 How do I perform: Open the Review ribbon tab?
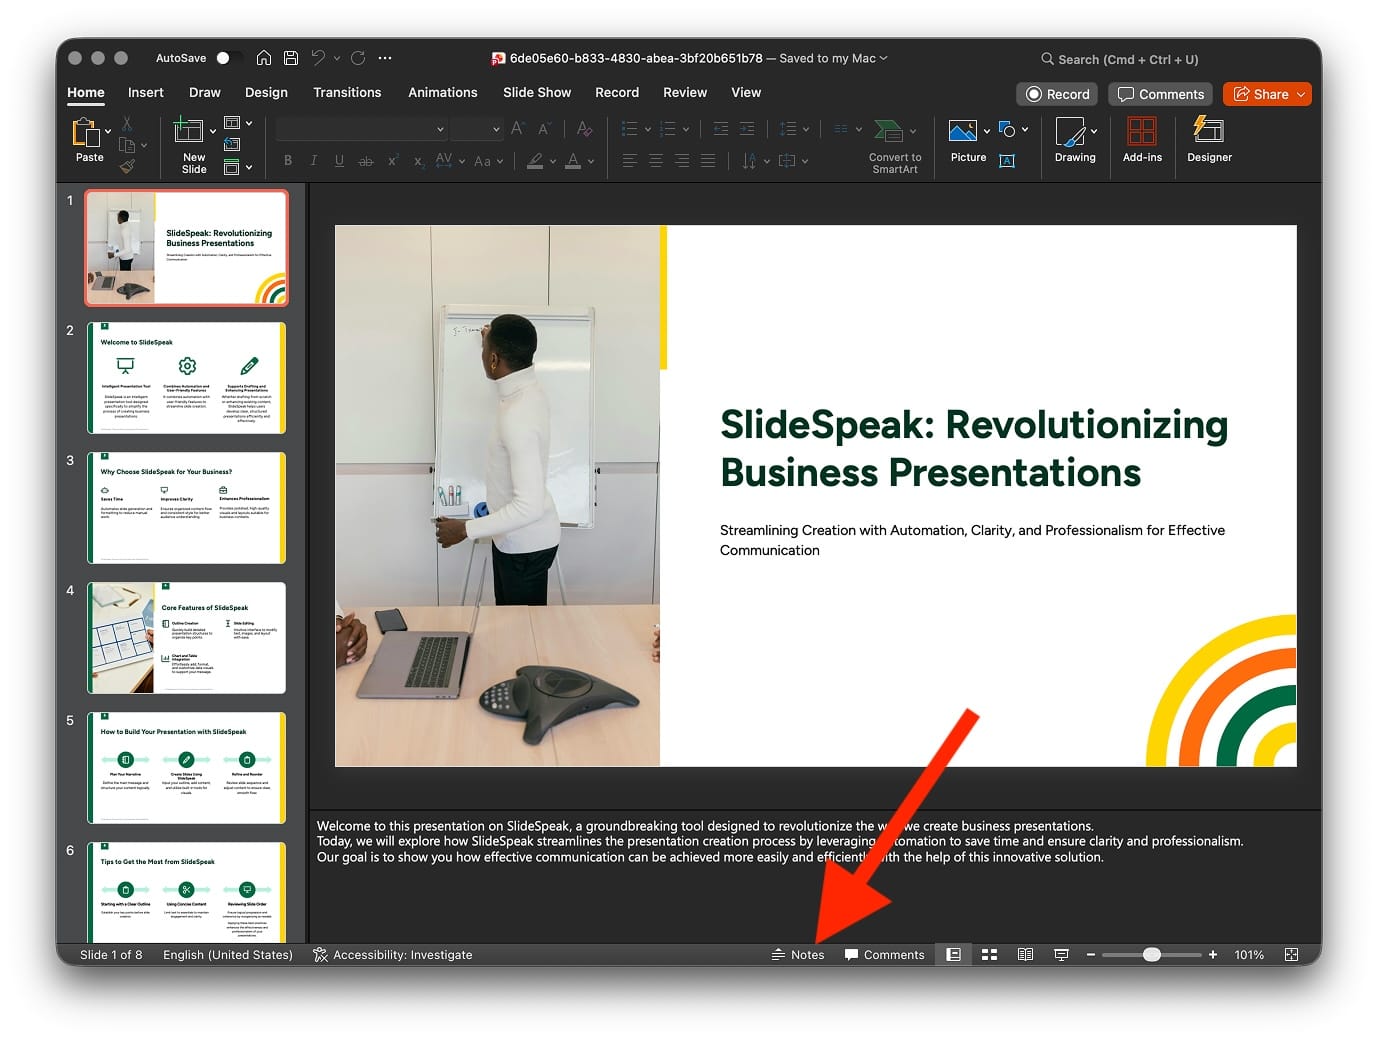[x=684, y=92]
